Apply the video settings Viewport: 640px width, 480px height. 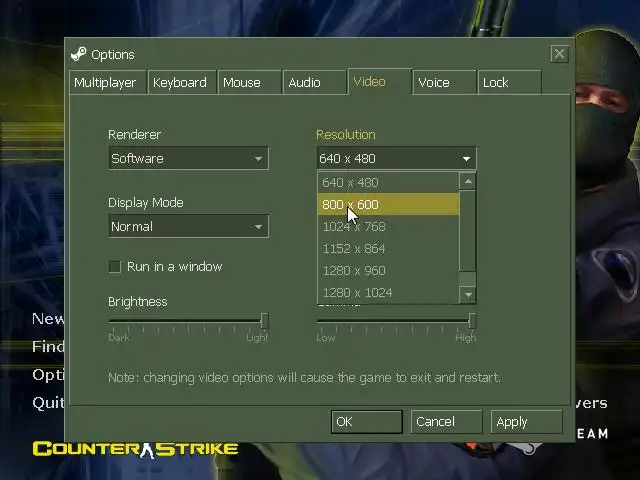527,422
